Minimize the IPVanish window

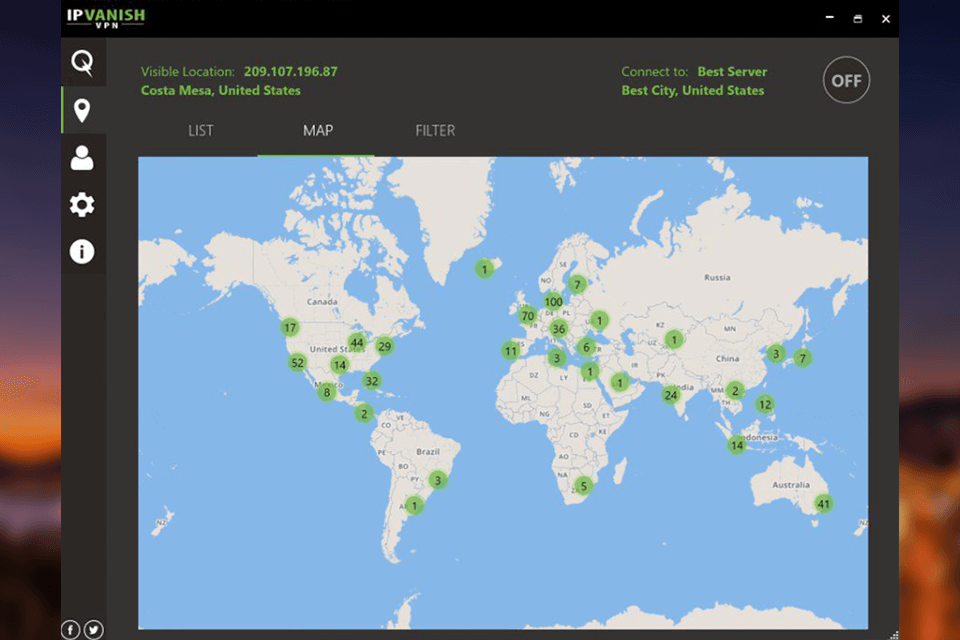[x=830, y=18]
